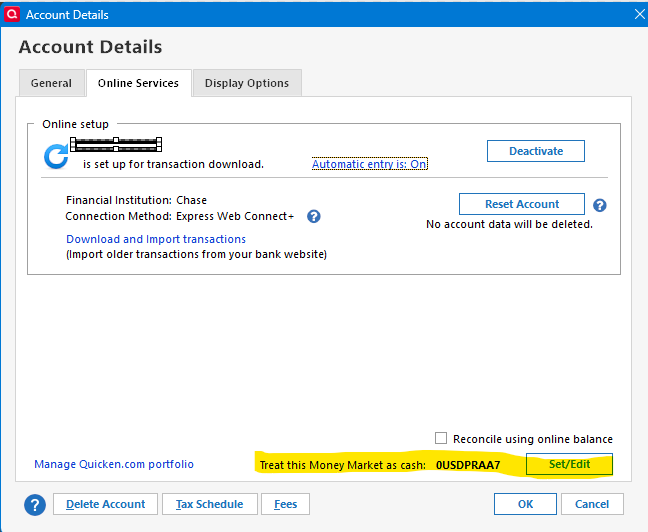Click the Account Details heading

91,47
